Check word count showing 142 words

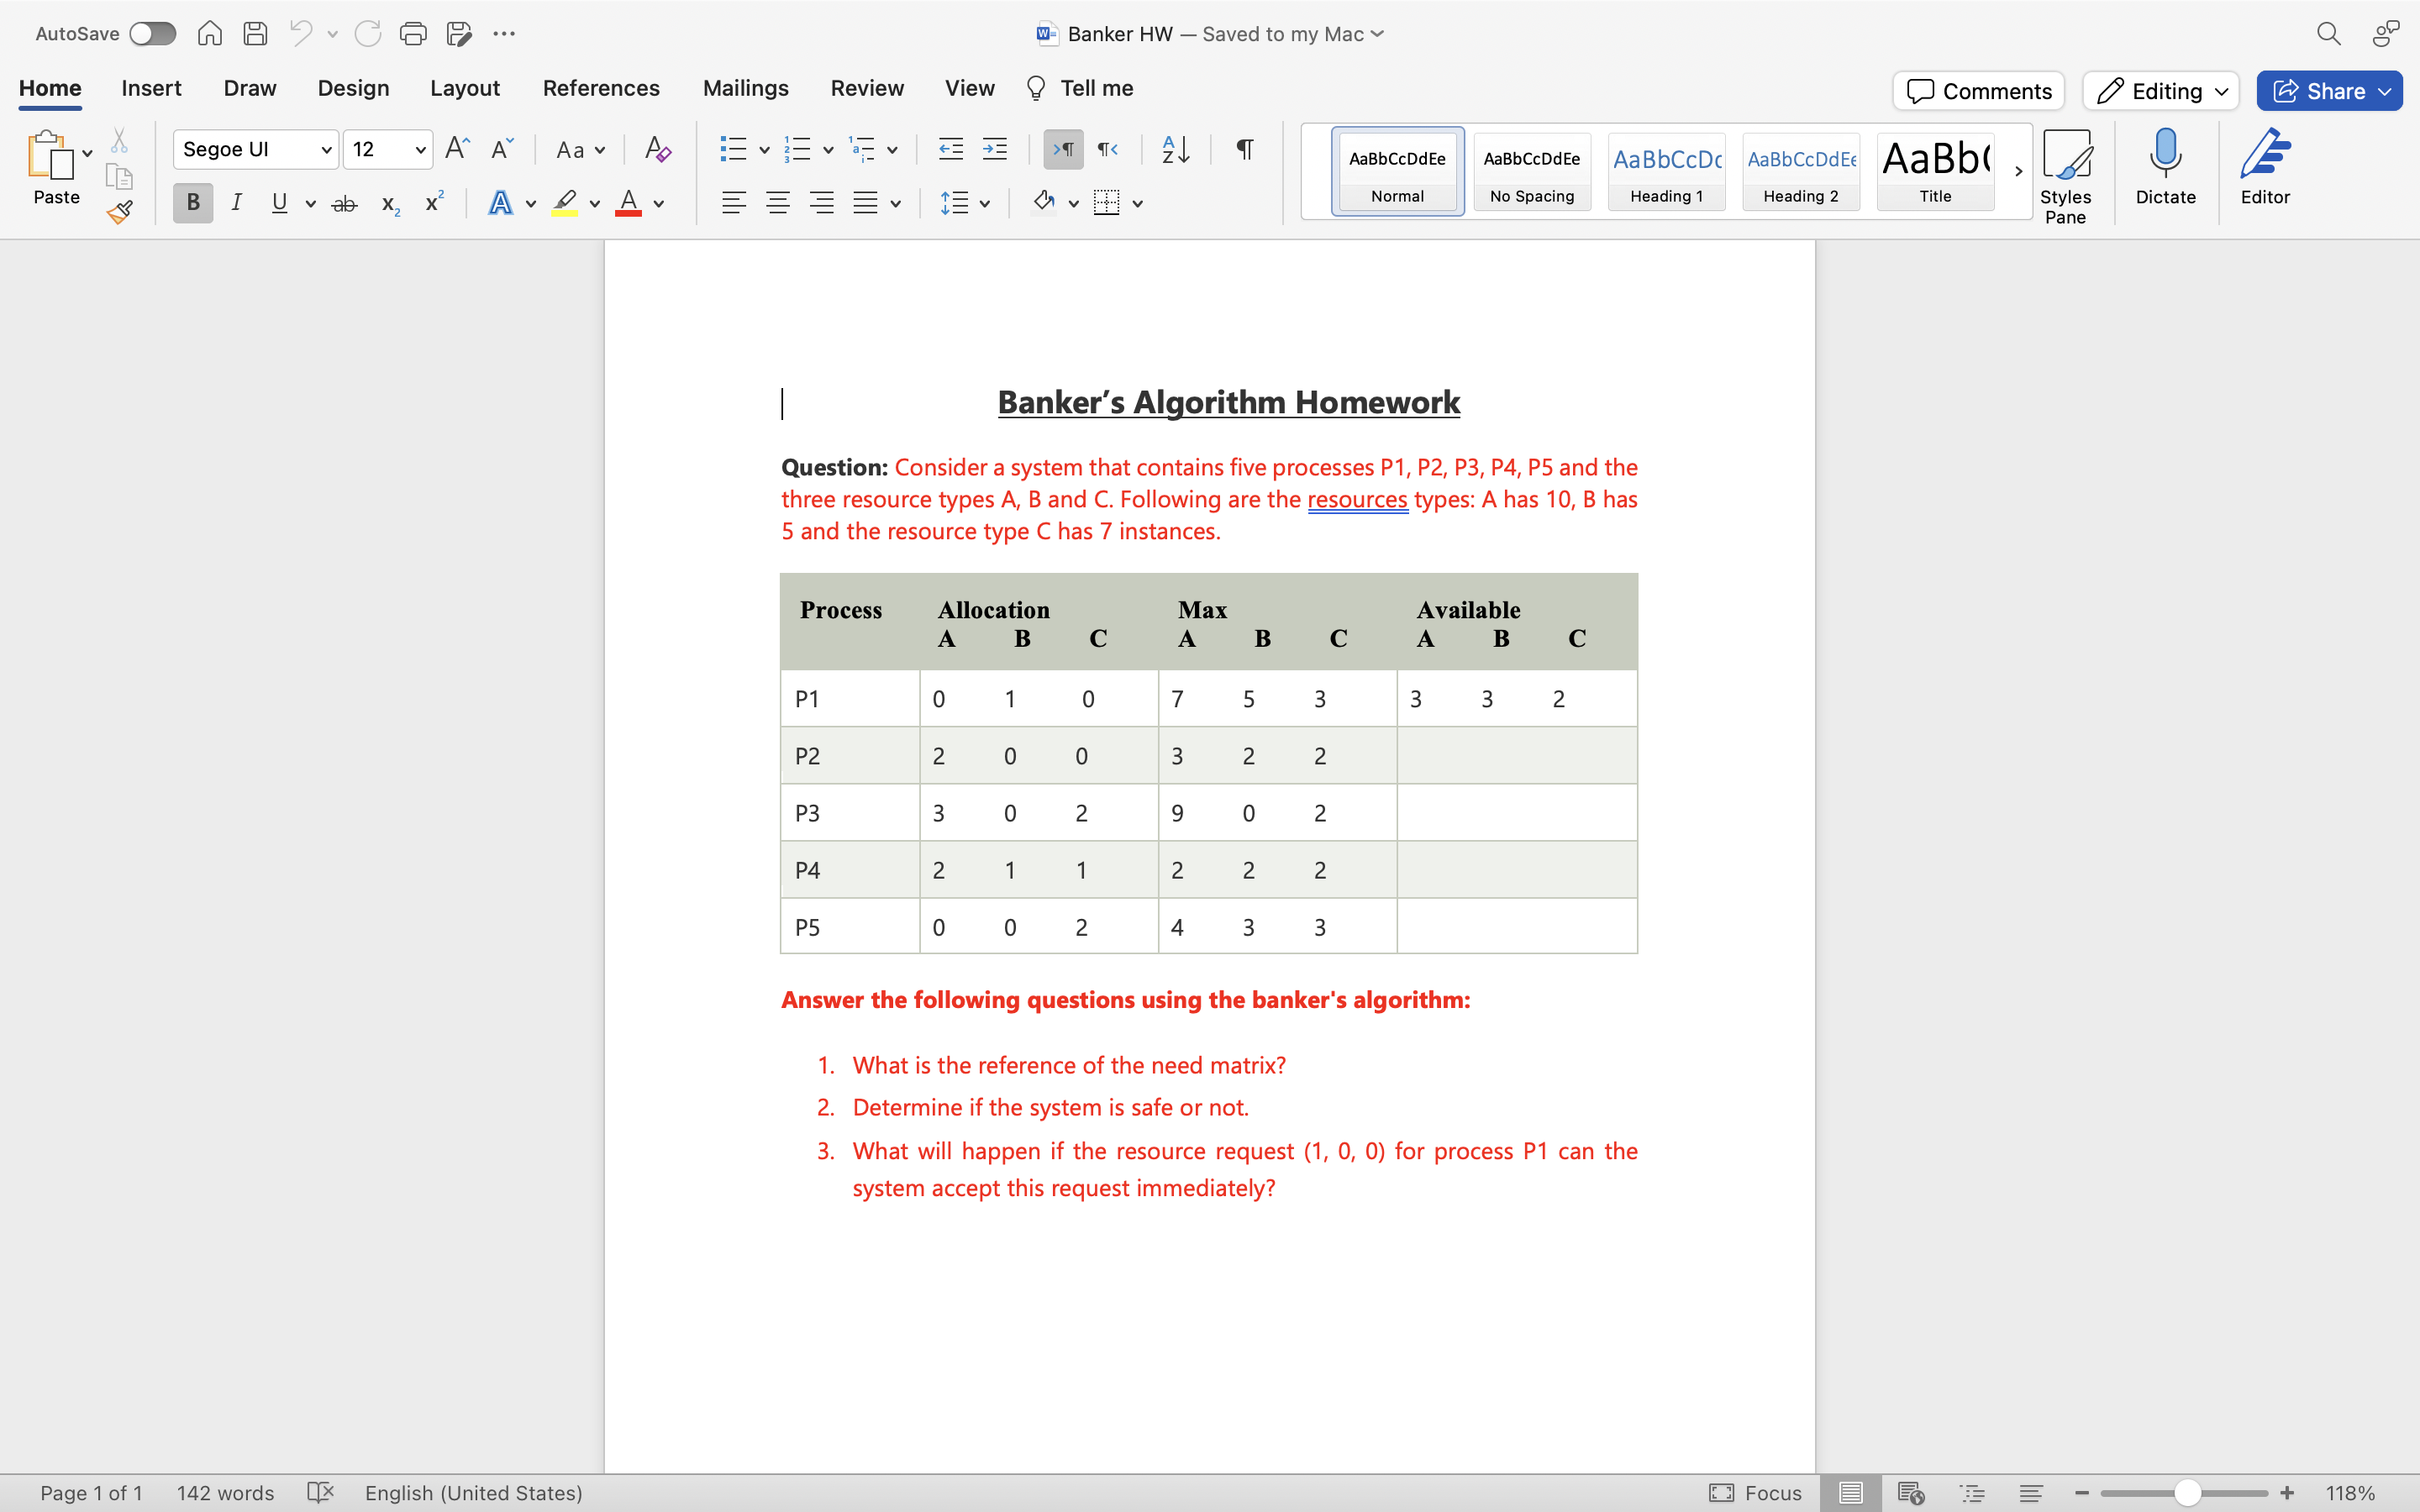click(225, 1493)
